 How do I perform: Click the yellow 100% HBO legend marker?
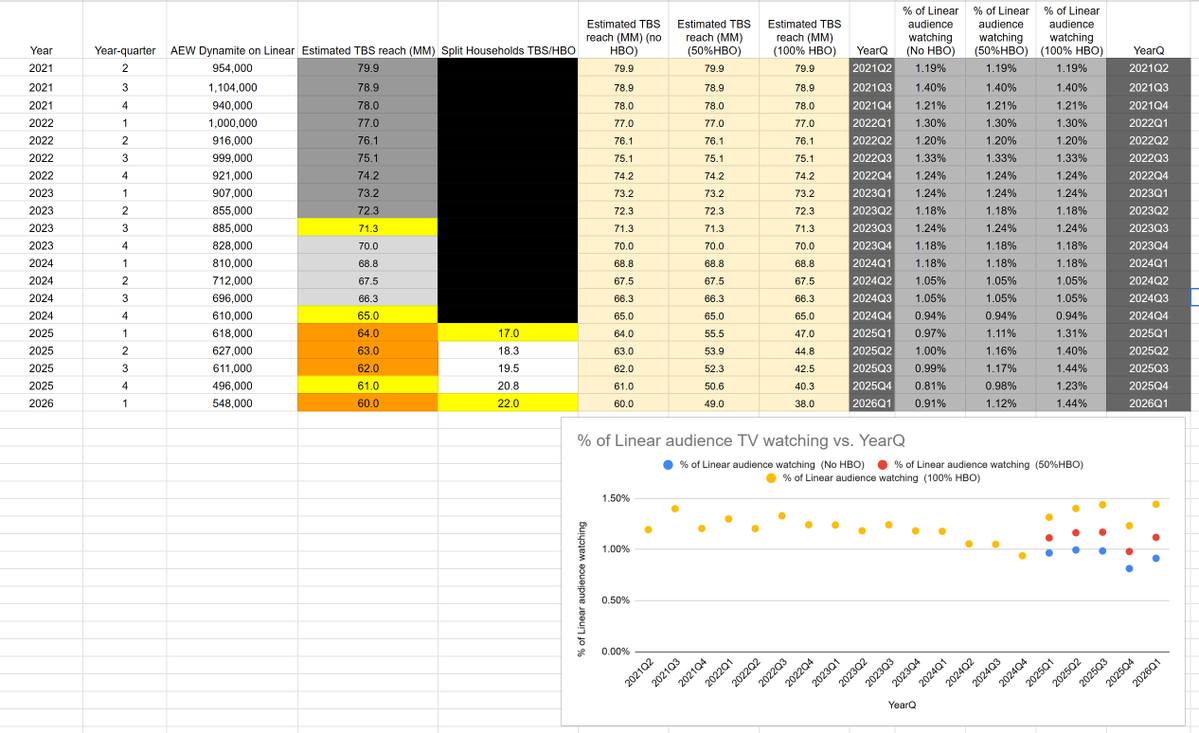[771, 478]
